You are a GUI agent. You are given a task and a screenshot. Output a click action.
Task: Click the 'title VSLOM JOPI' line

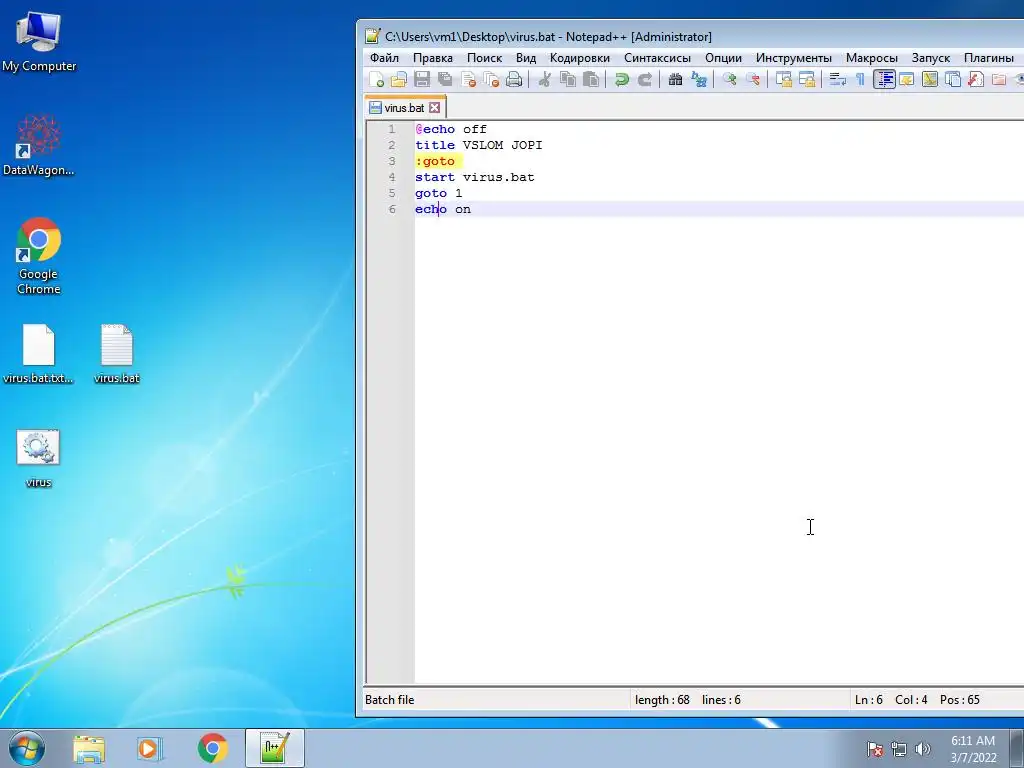(479, 145)
